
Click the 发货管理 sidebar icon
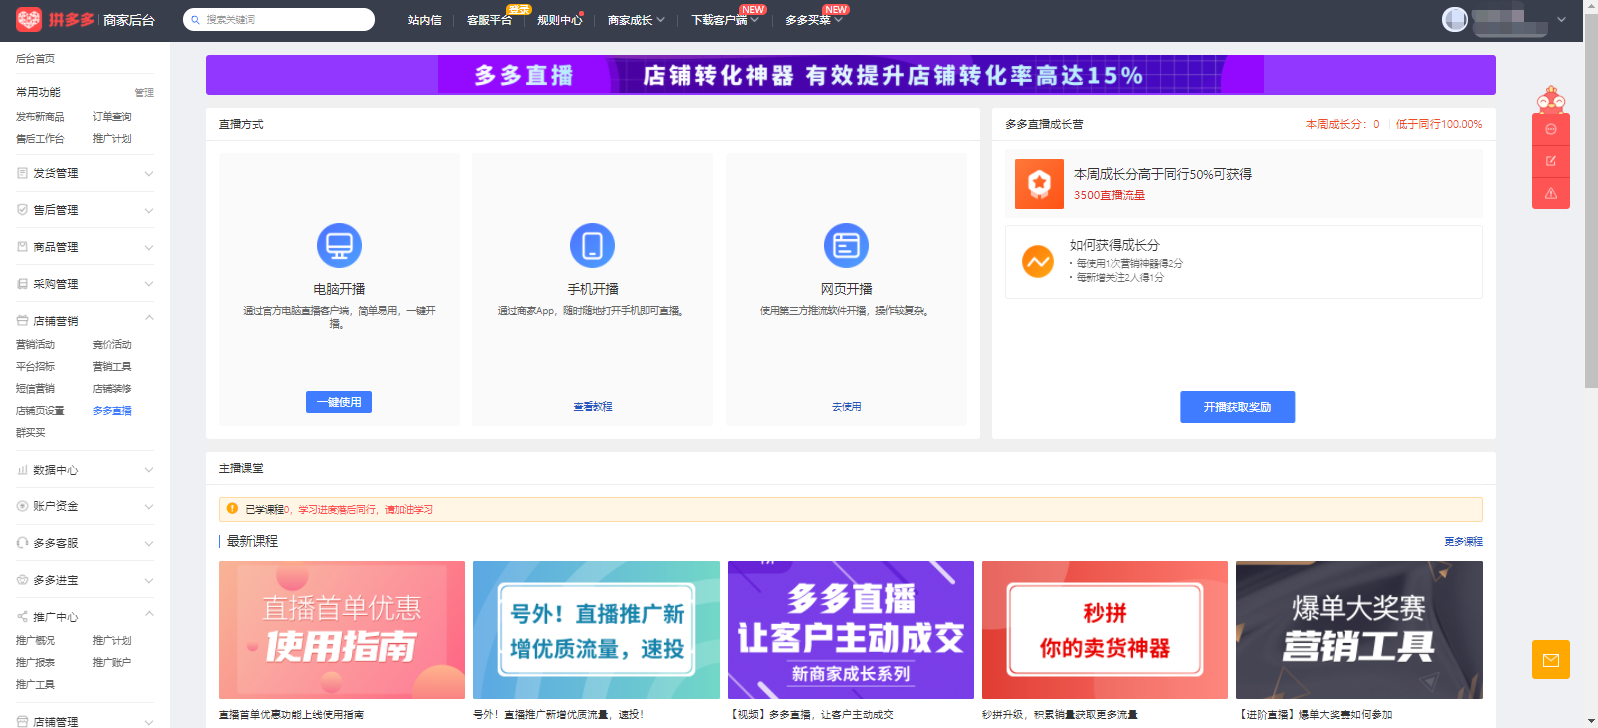point(22,173)
